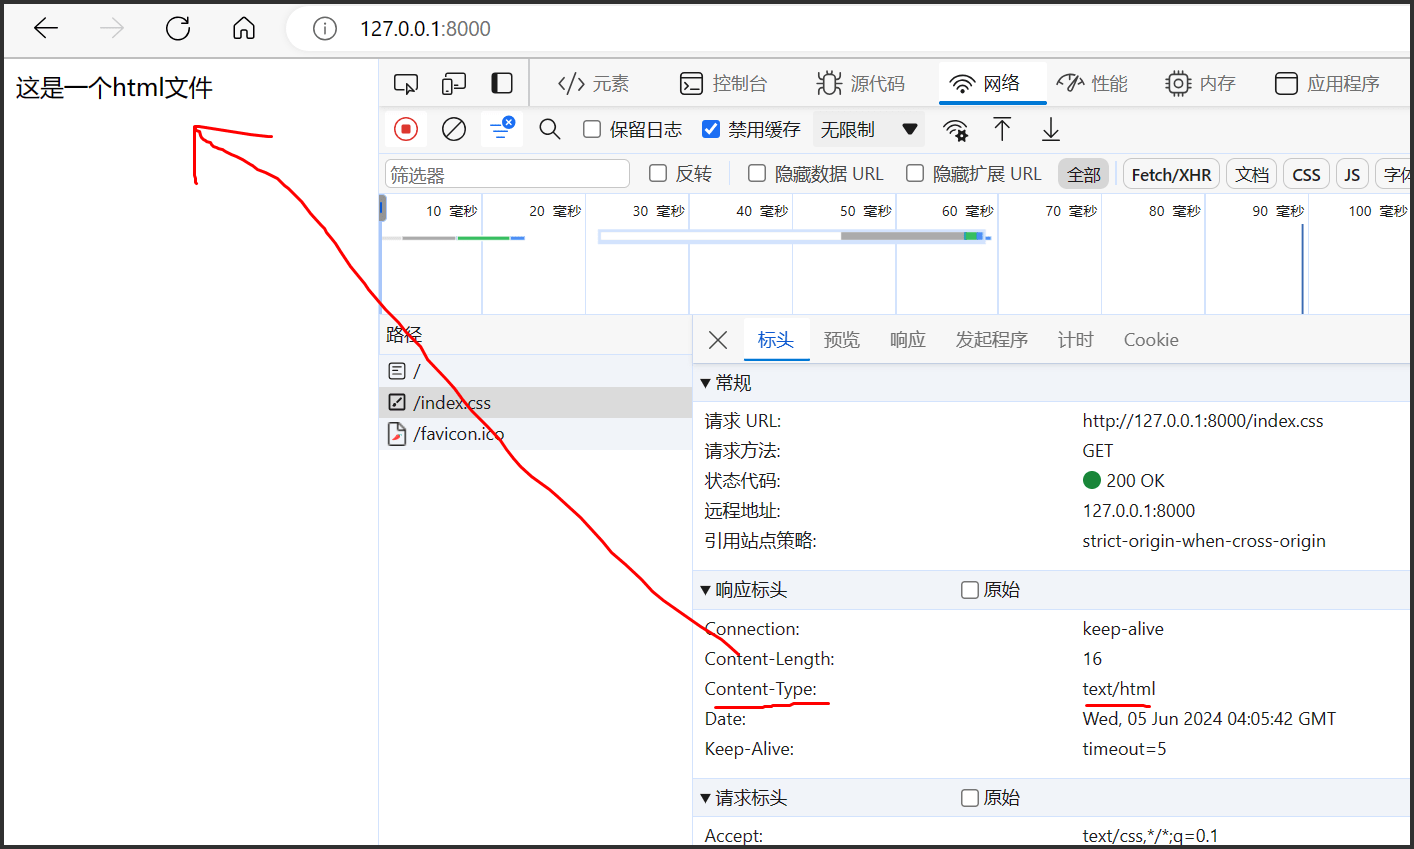Click the strict-origin-when-cross-origin value

(x=1204, y=541)
